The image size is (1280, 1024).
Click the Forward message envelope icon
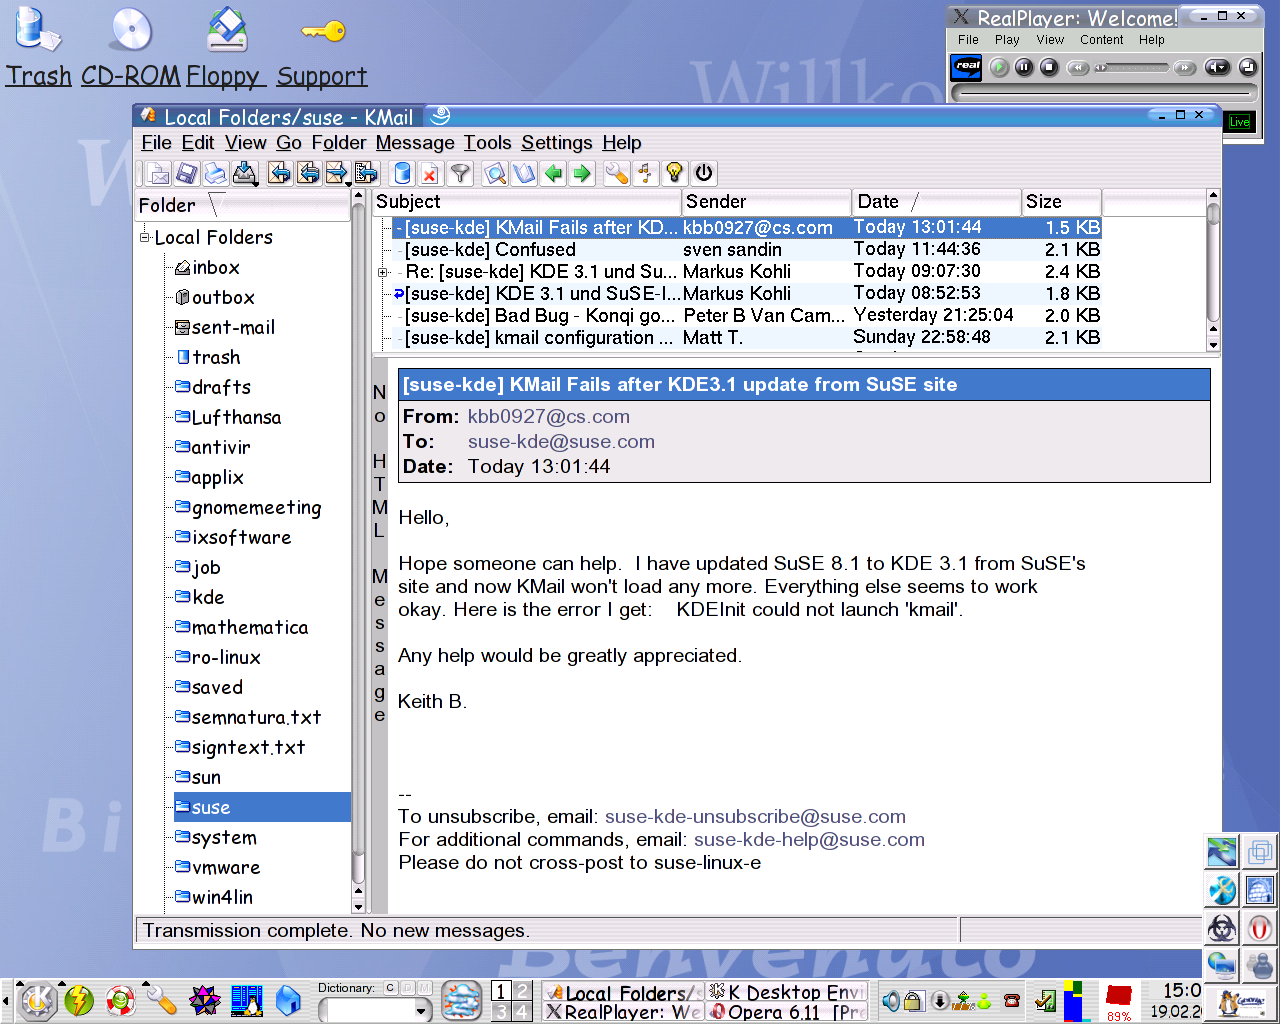point(336,173)
